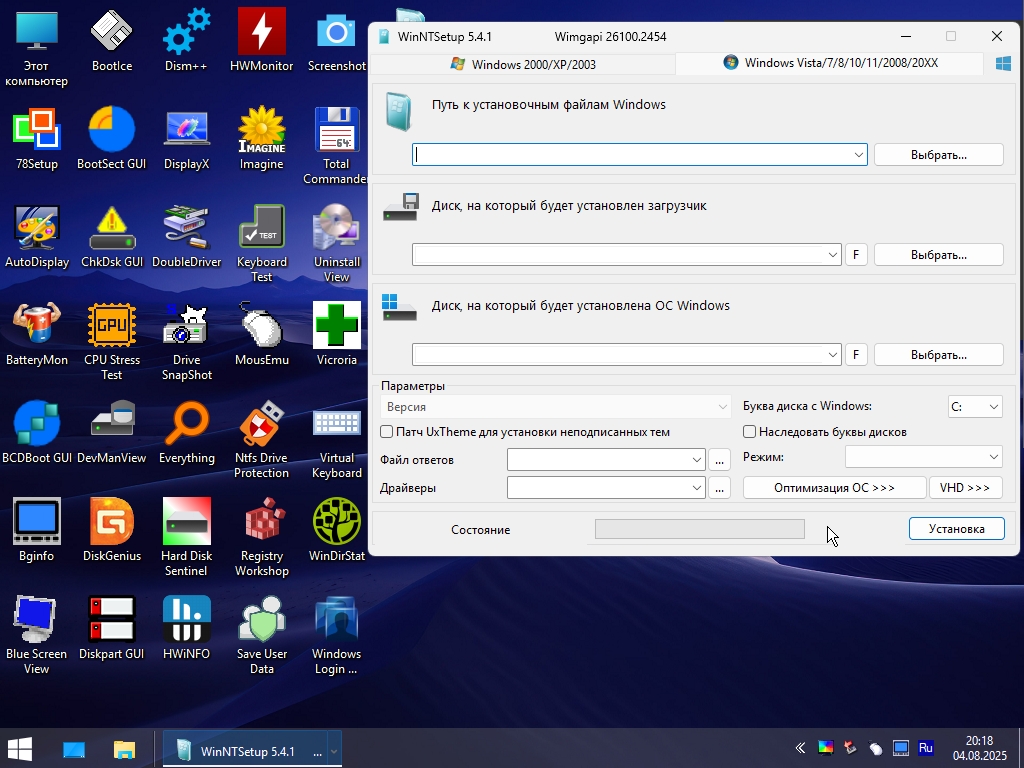Open File Explorer from taskbar
This screenshot has width=1024, height=768.
point(124,749)
